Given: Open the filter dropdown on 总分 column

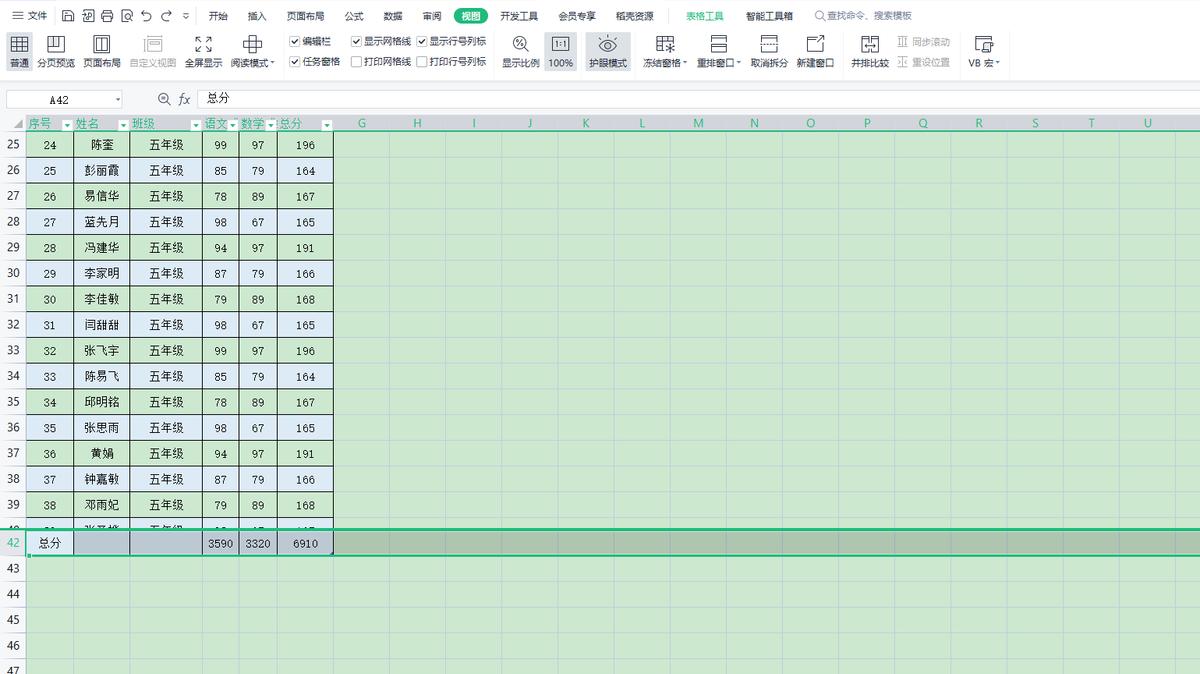Looking at the screenshot, I should click(327, 123).
